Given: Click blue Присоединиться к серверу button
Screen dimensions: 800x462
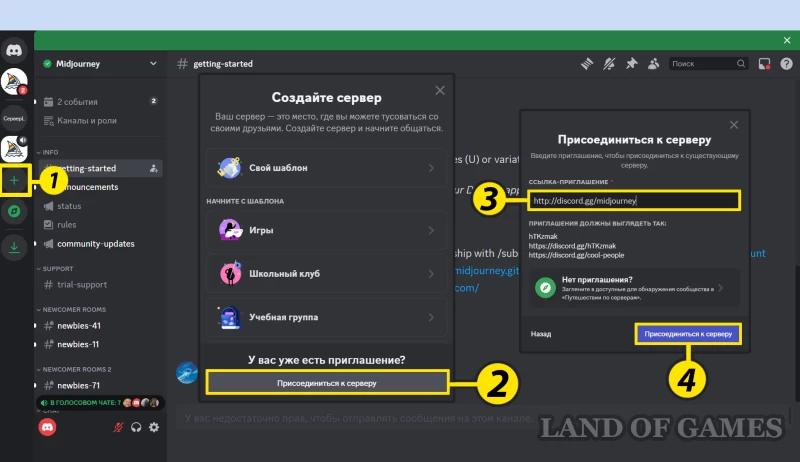Looking at the screenshot, I should click(x=688, y=334).
